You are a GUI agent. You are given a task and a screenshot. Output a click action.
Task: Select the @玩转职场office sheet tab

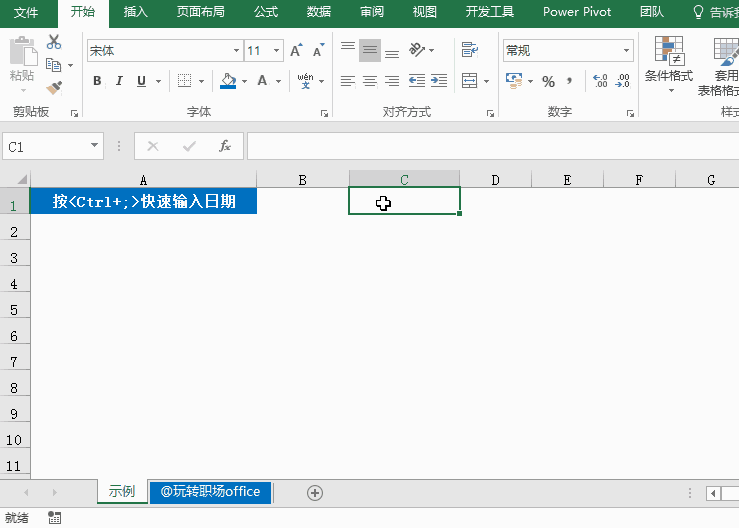click(210, 492)
